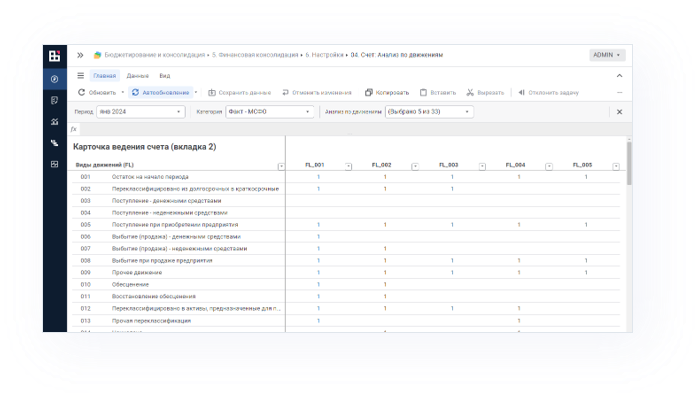Open breadcrumb 6. Настройки
The width and height of the screenshot is (700, 398).
tap(325, 55)
